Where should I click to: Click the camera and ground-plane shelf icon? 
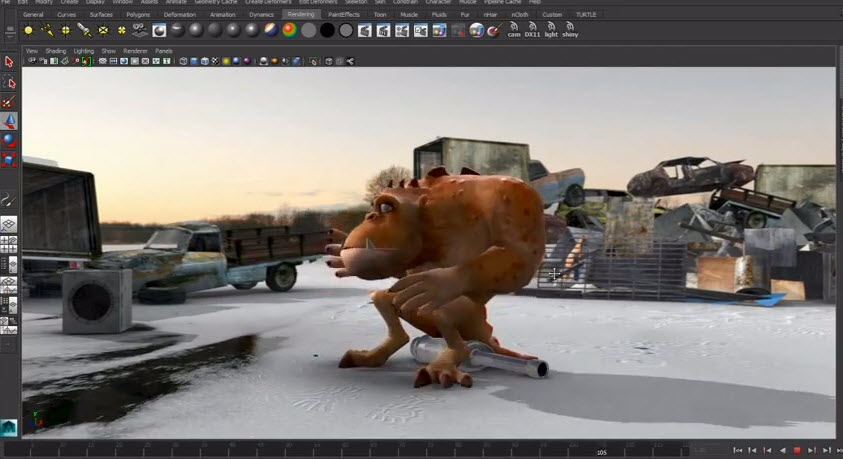click(x=140, y=31)
